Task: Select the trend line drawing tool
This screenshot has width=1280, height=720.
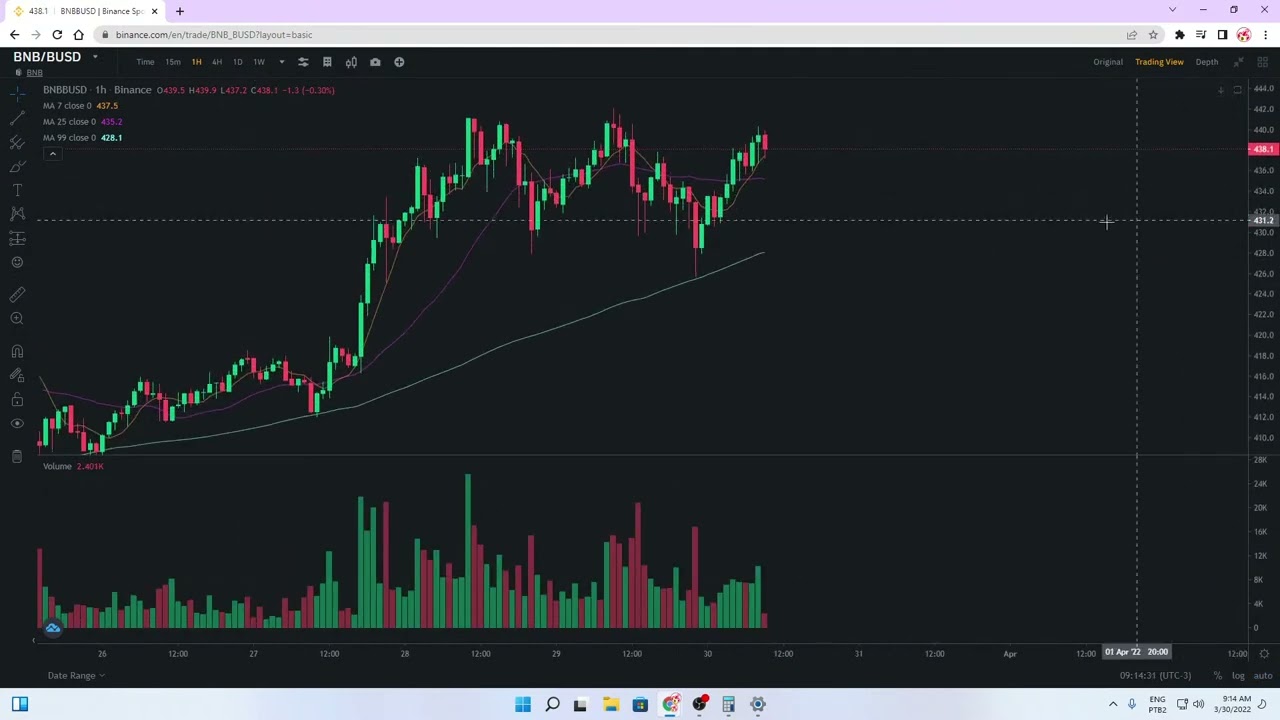Action: [17, 118]
